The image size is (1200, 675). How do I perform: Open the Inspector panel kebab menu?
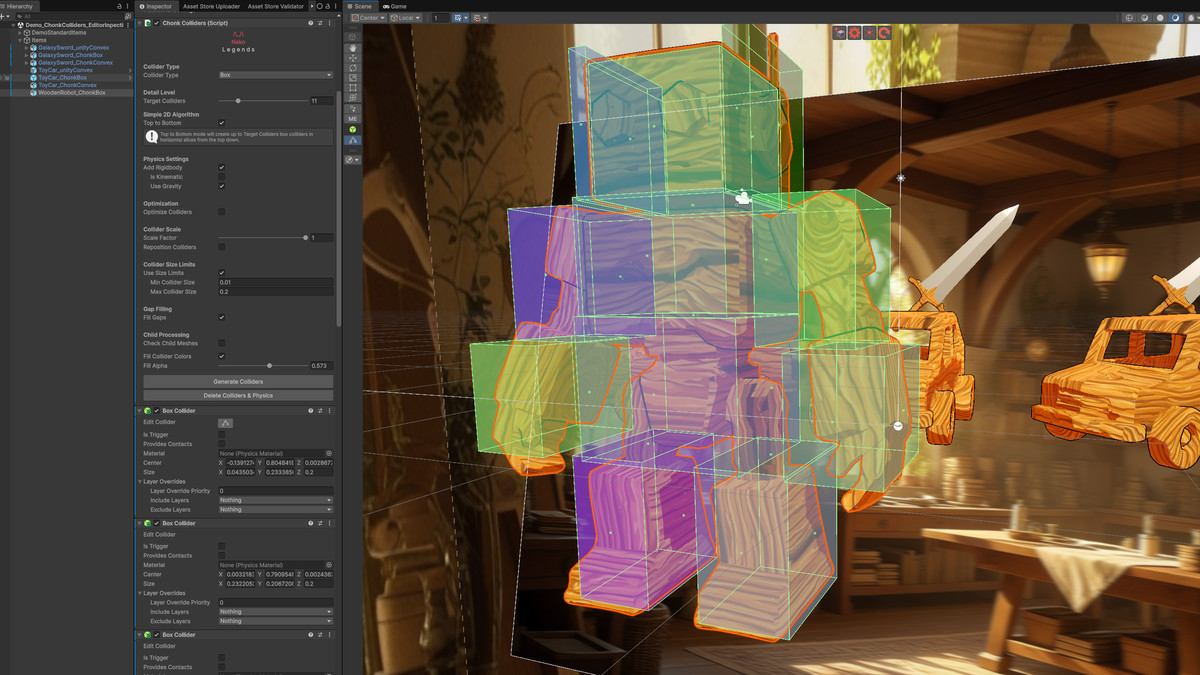coord(336,6)
